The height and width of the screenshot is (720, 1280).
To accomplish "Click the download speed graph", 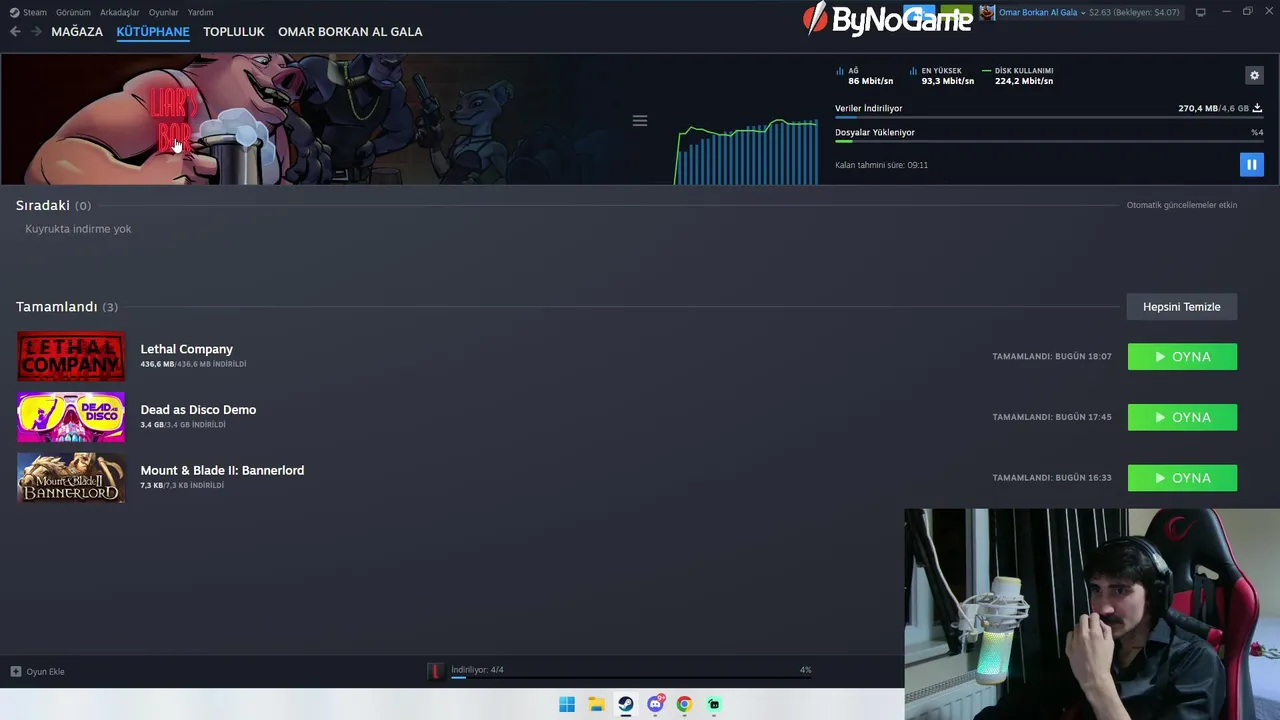I will [x=746, y=152].
